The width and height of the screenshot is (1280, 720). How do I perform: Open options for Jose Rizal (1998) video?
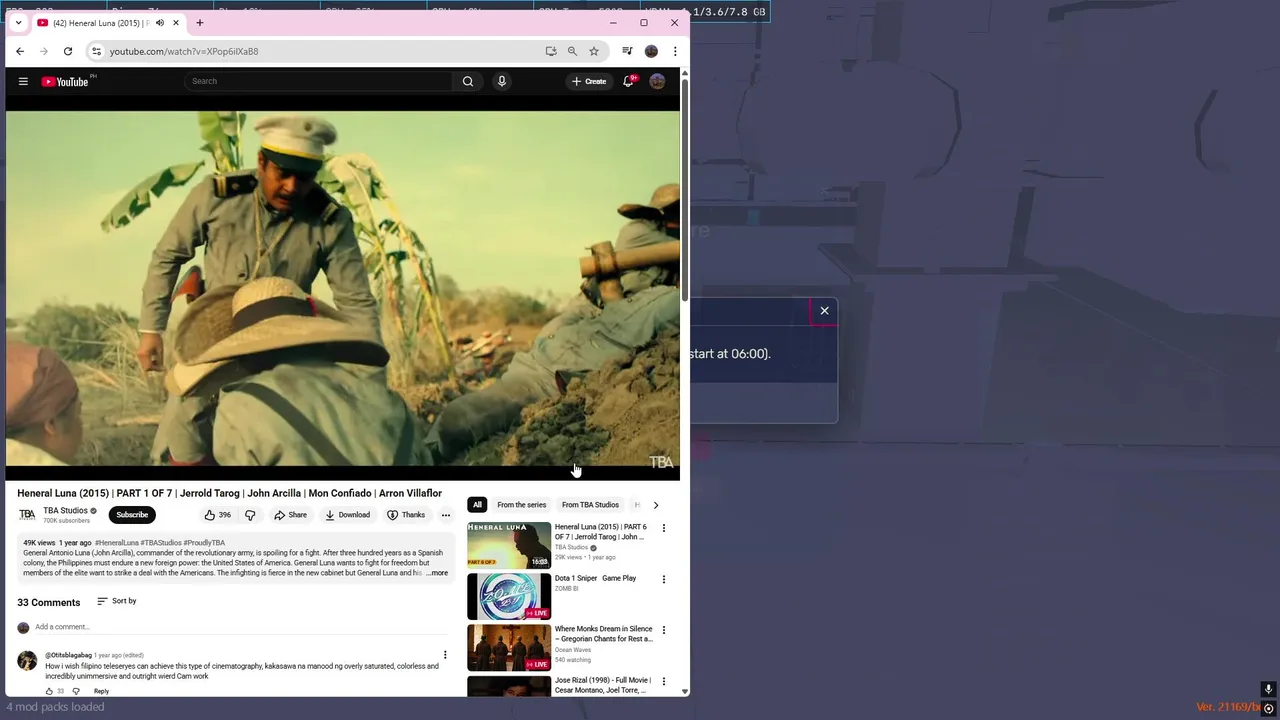663,681
